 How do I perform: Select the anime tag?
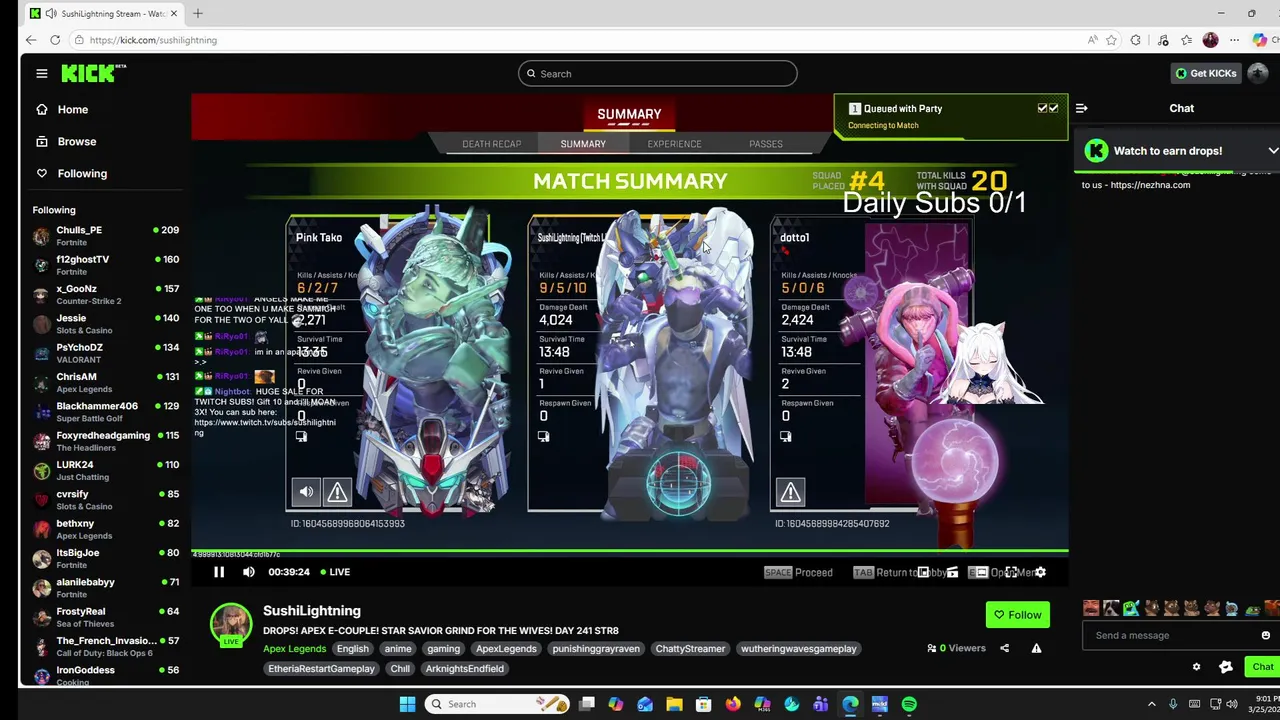pyautogui.click(x=398, y=649)
